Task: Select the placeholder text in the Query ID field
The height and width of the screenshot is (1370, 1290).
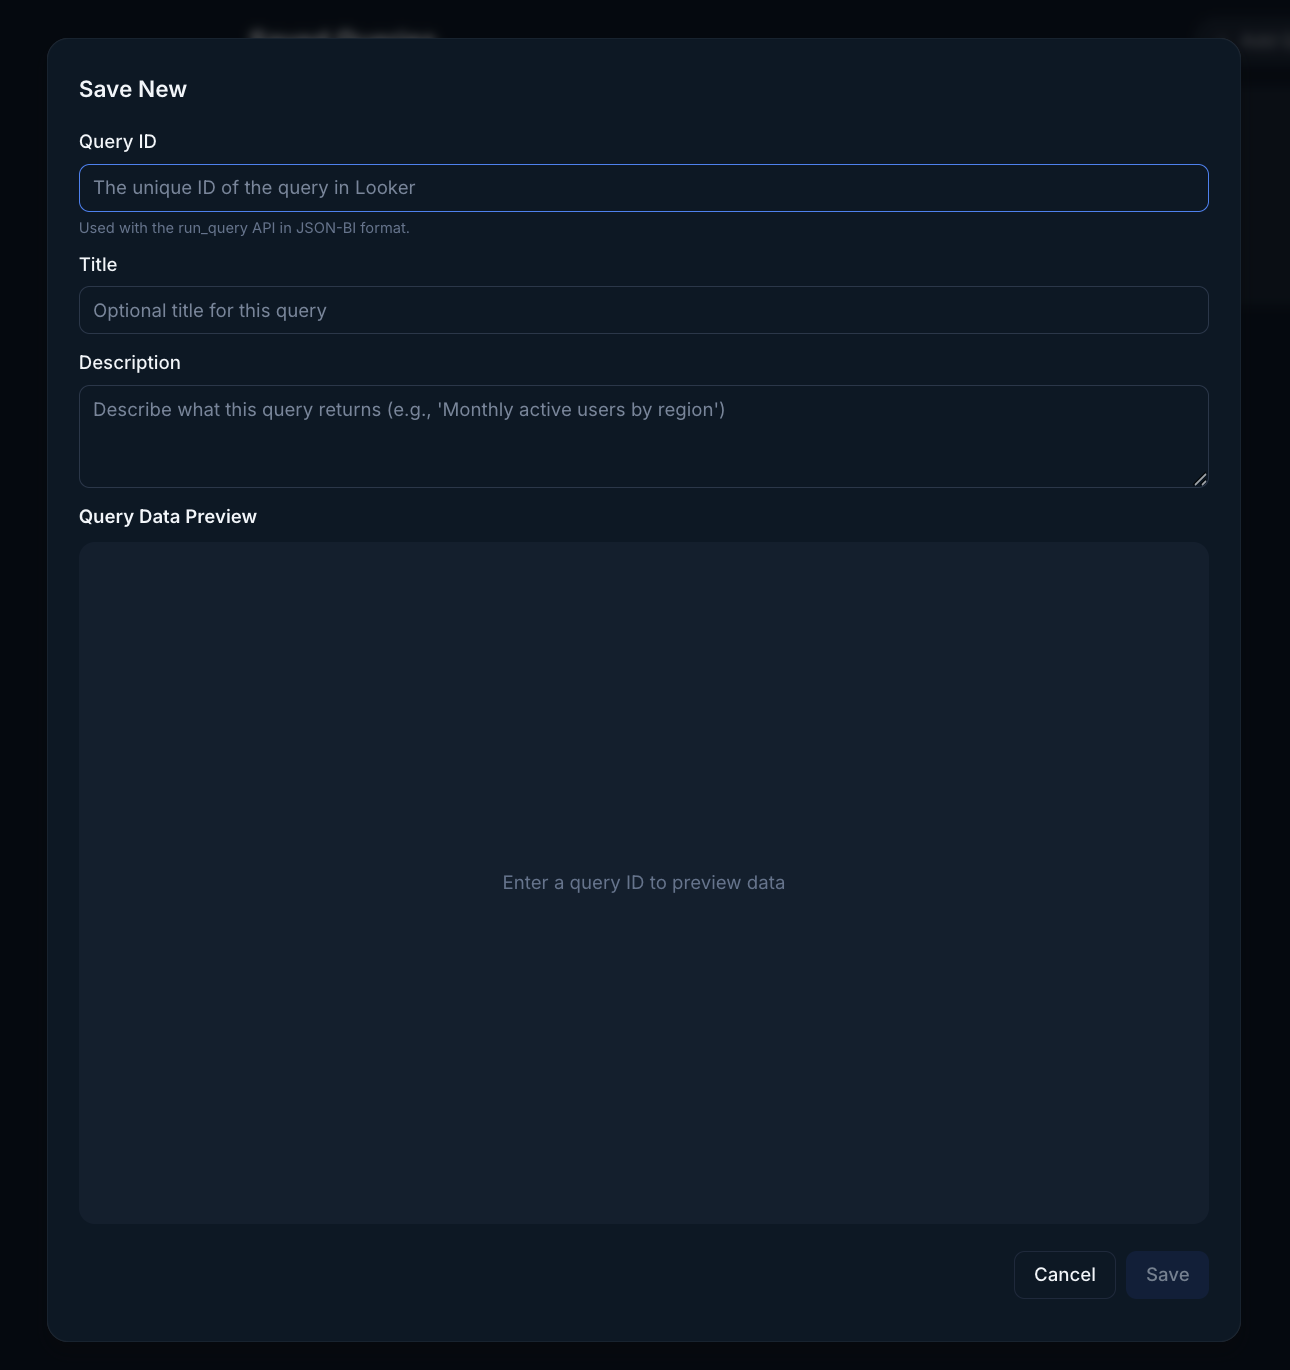Action: pyautogui.click(x=253, y=187)
